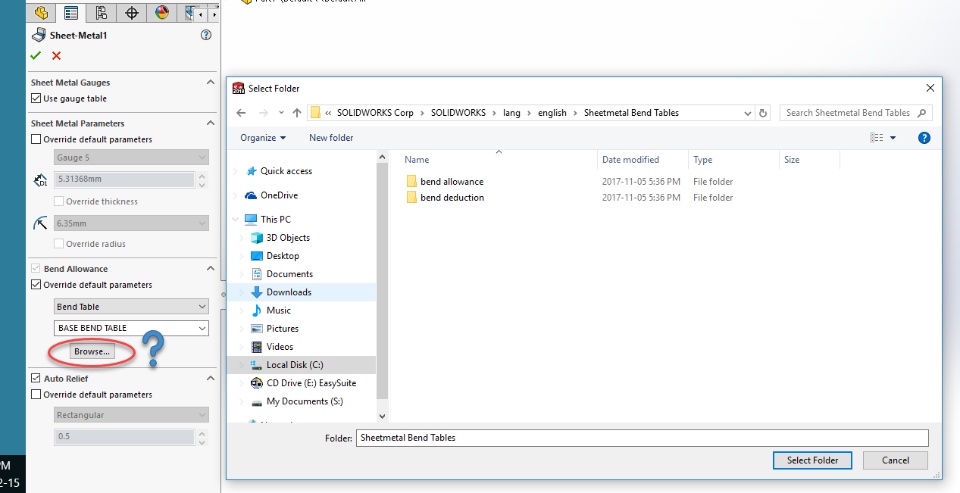Go back in Select Folder dialog
This screenshot has height=493, width=960.
tap(241, 113)
